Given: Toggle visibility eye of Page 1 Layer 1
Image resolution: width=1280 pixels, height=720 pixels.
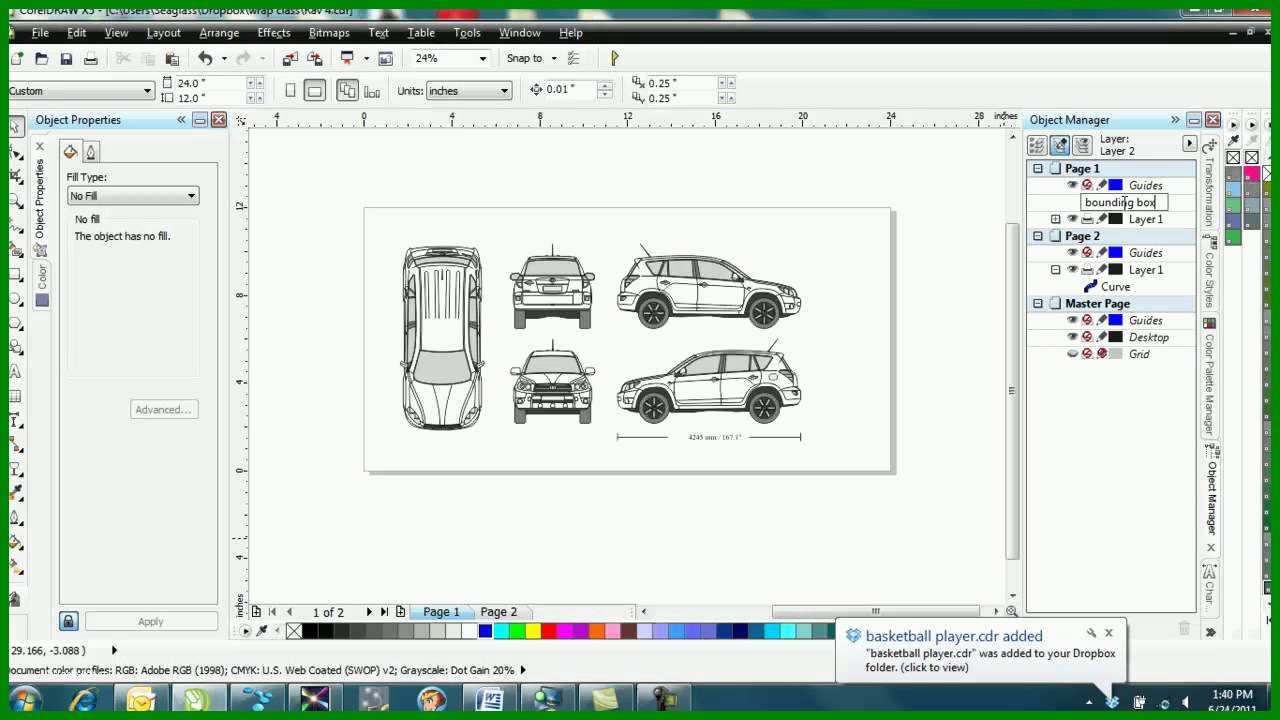Looking at the screenshot, I should tap(1072, 219).
